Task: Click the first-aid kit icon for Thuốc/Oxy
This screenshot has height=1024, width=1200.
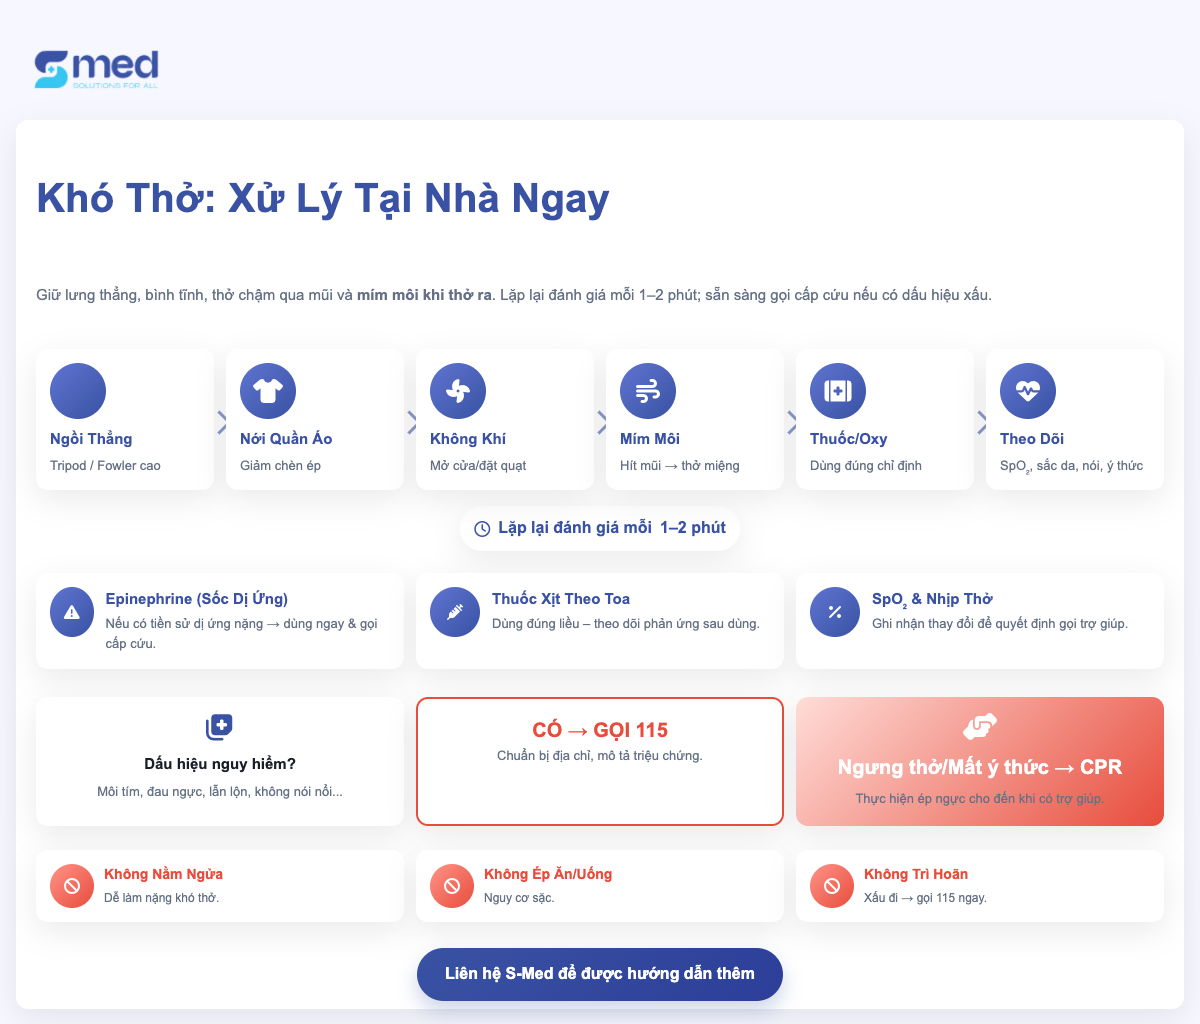Action: point(838,391)
